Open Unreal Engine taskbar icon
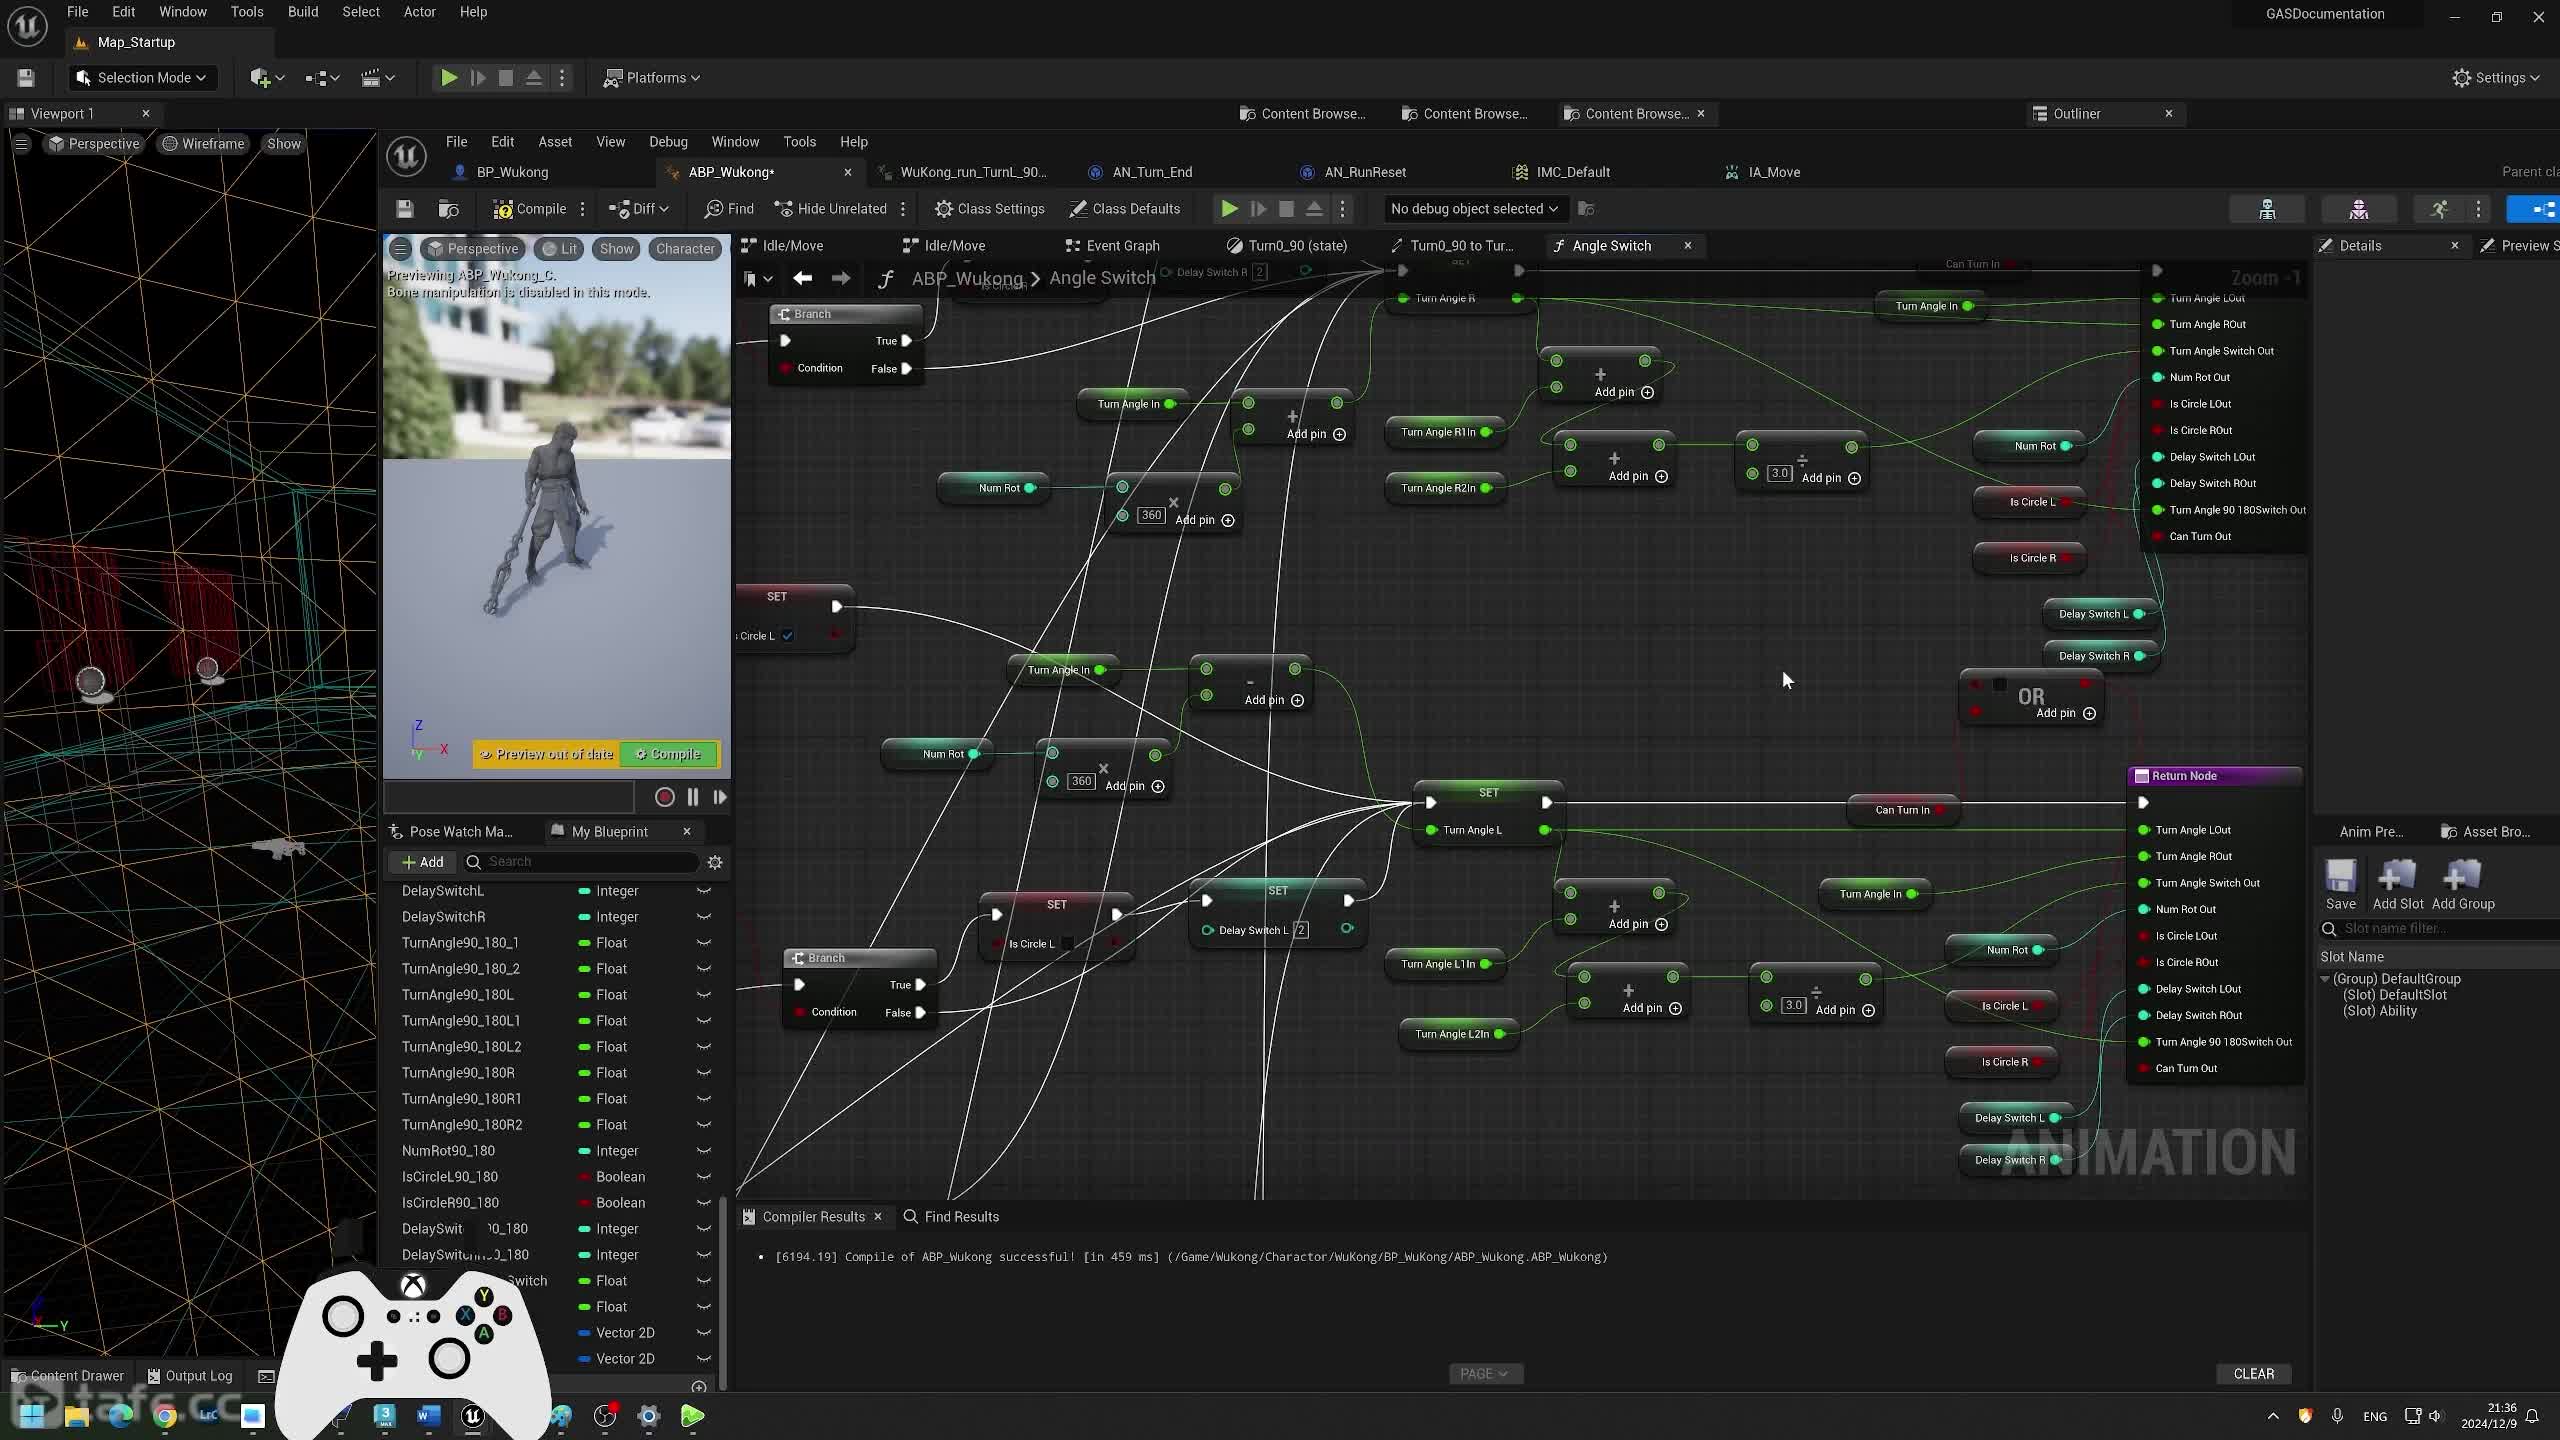Screen dimensions: 2560x1440 coord(473,1415)
